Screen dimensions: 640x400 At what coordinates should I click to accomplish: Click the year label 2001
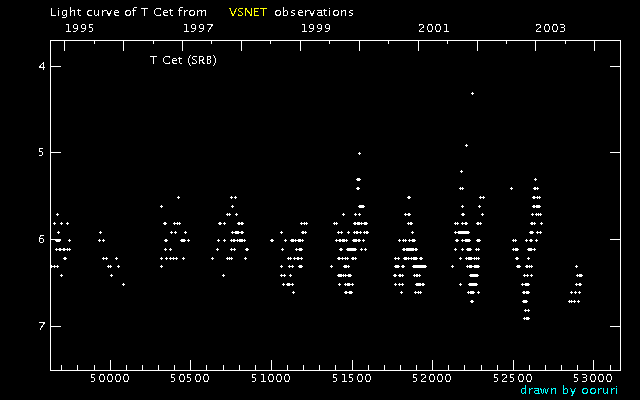click(433, 28)
